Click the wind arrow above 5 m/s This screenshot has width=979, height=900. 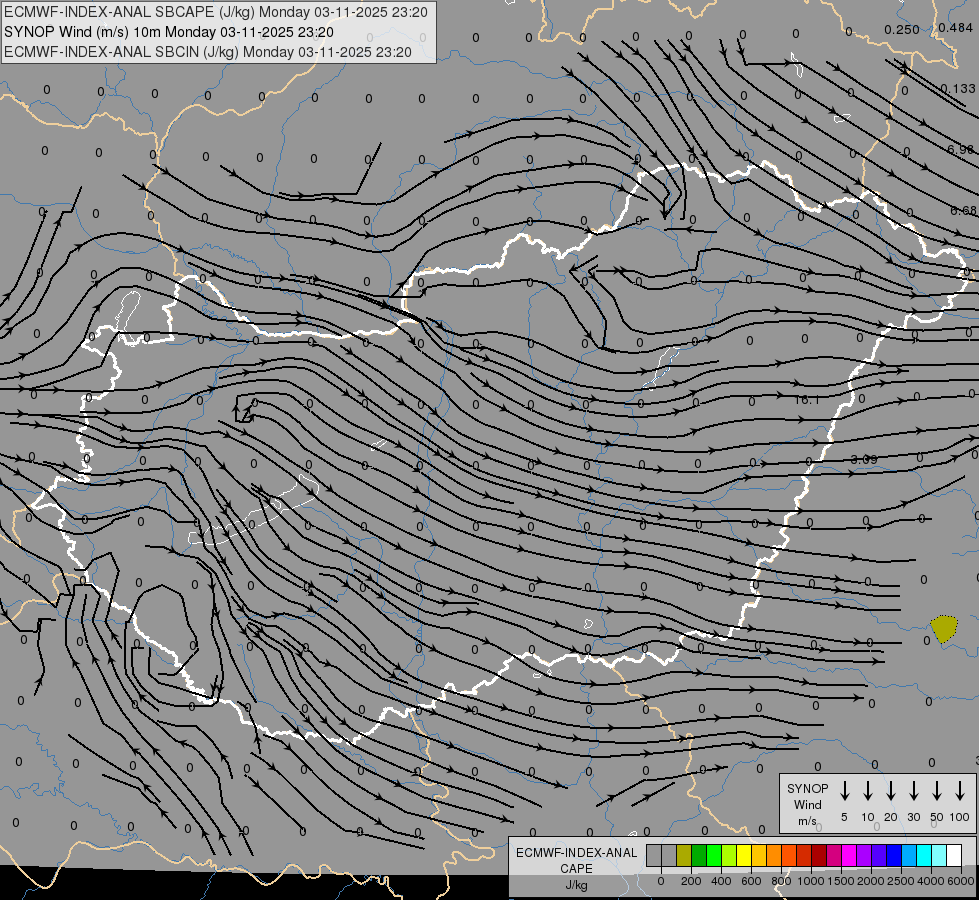coord(844,791)
